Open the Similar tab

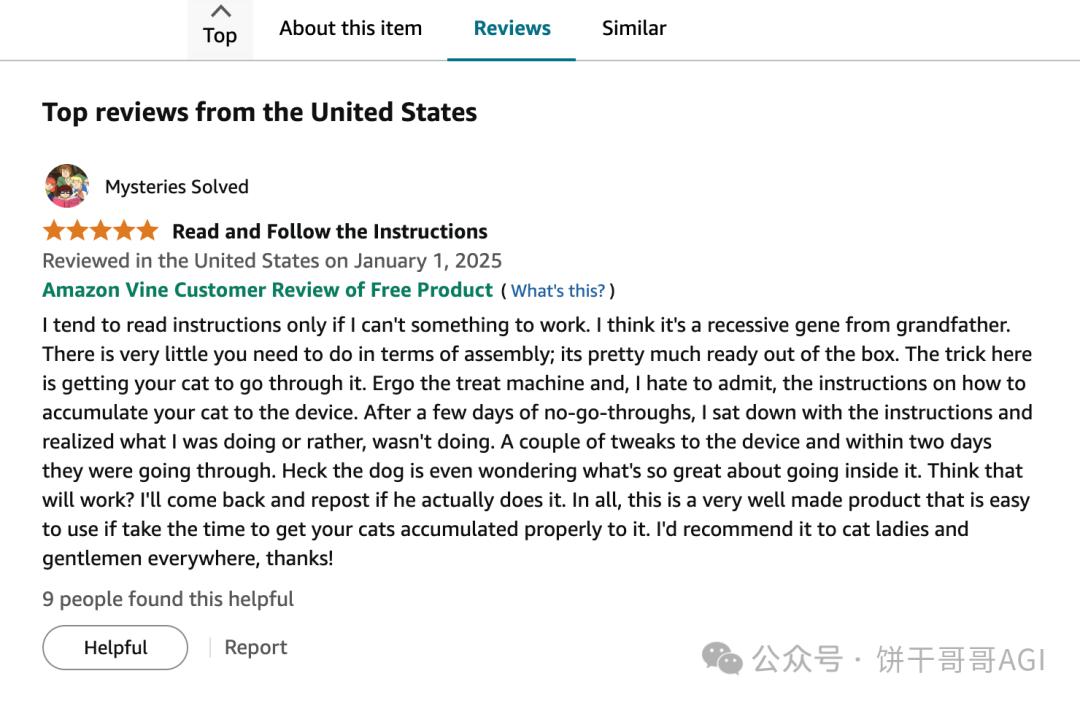point(633,28)
